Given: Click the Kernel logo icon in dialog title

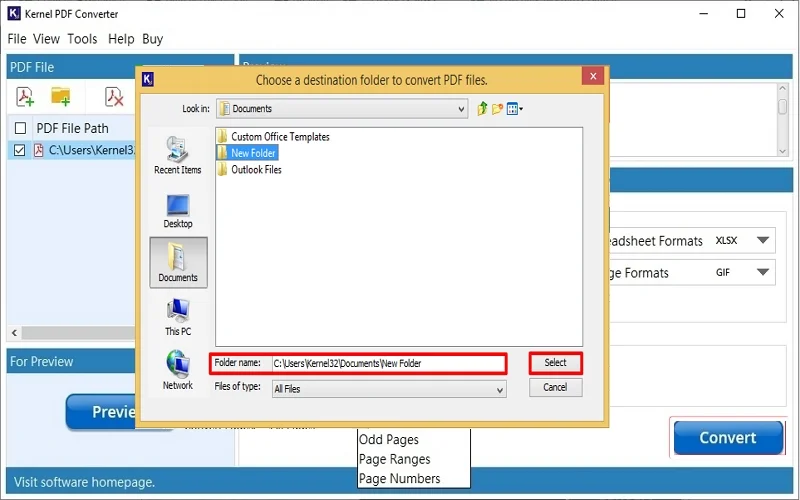Looking at the screenshot, I should pyautogui.click(x=148, y=79).
